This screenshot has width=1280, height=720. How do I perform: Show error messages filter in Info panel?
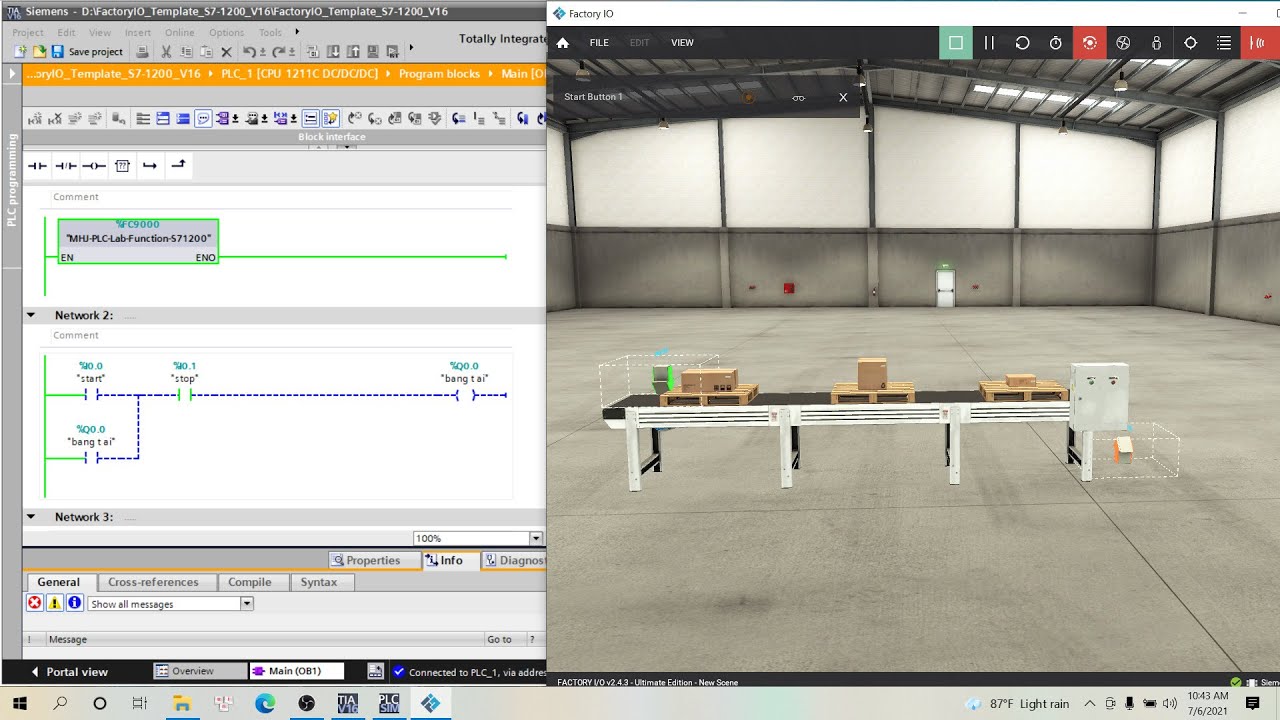coord(34,603)
